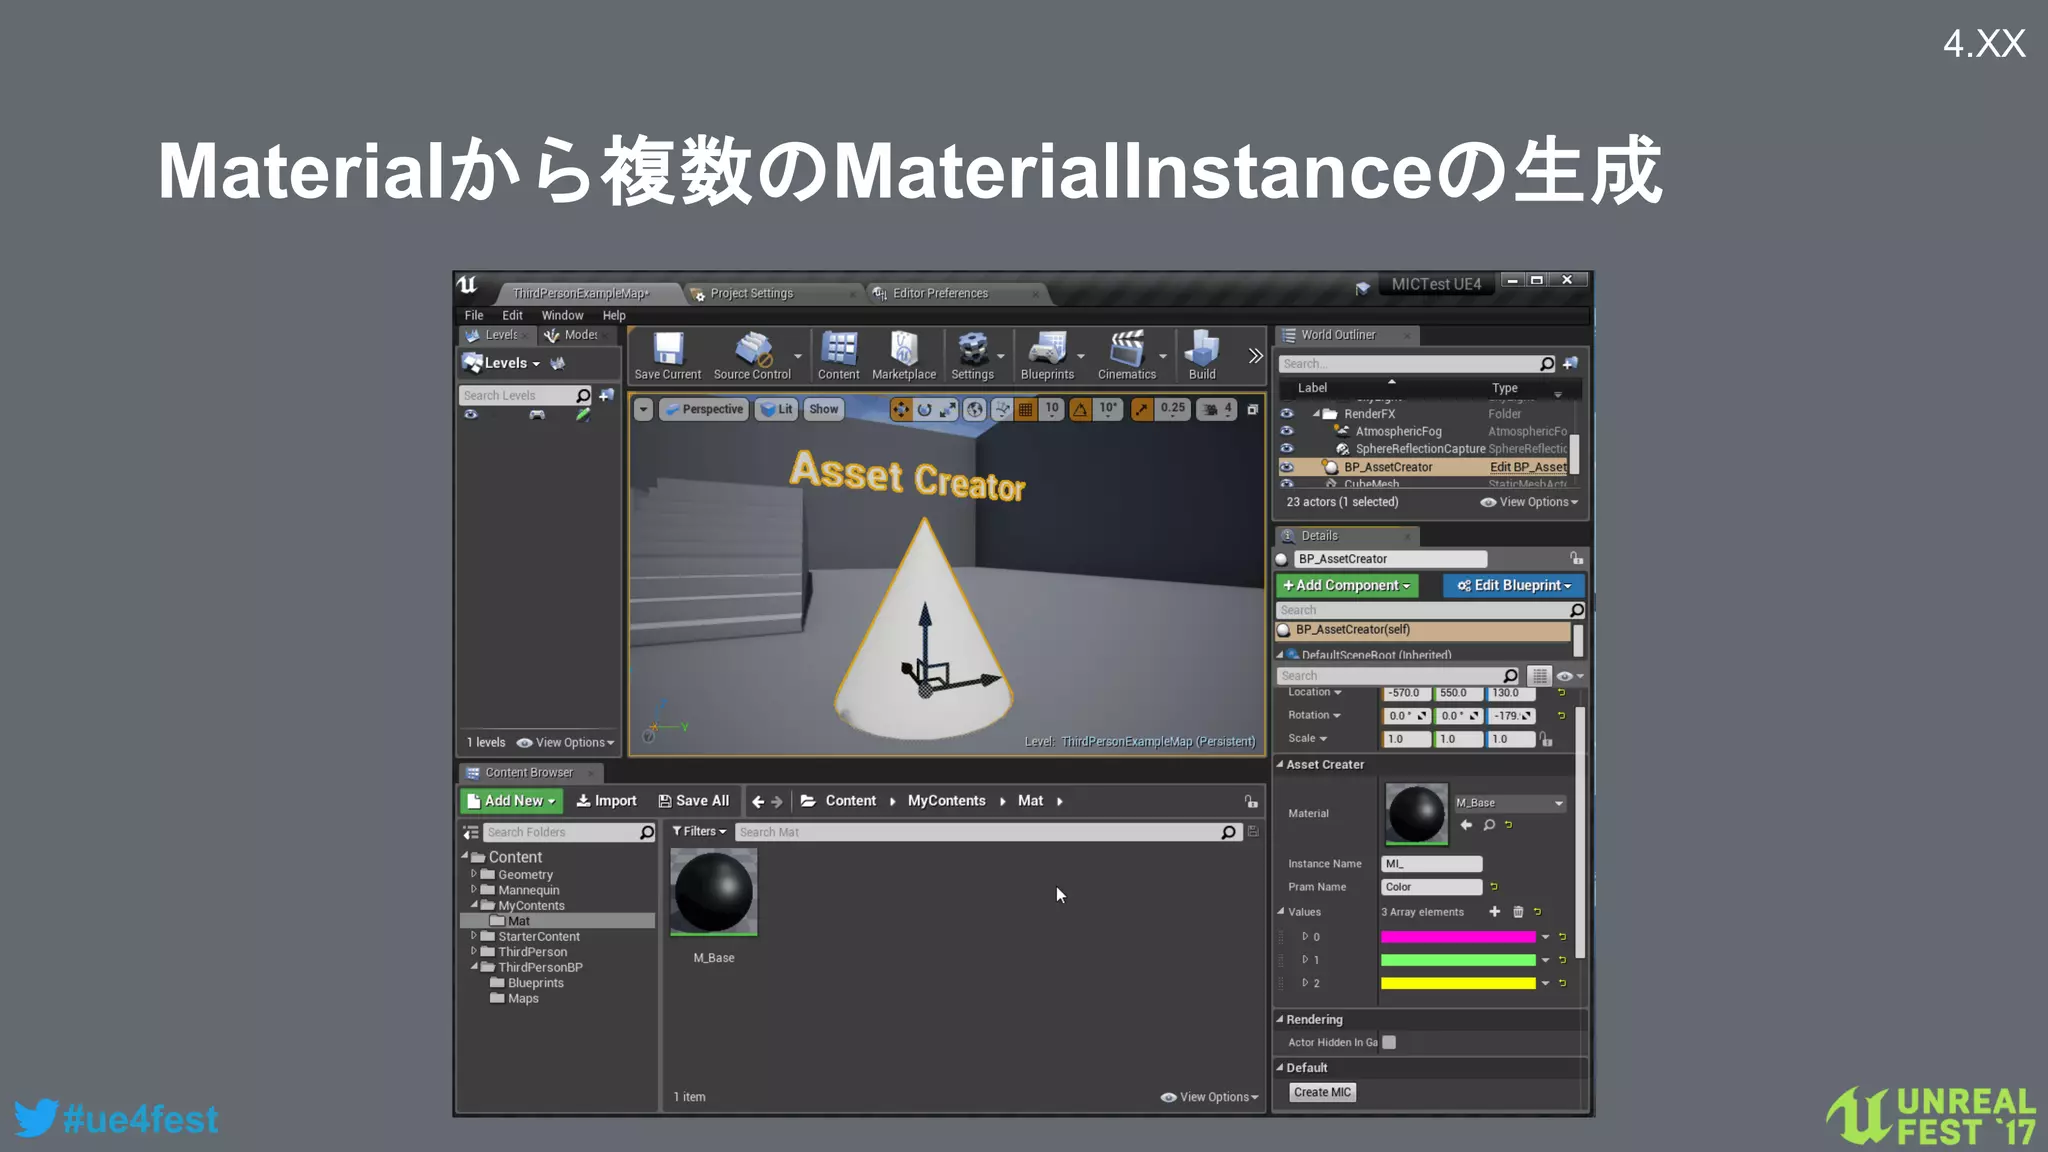Viewport: 2048px width, 1152px height.
Task: Open property matrix grid icon in Details
Action: [x=1540, y=676]
